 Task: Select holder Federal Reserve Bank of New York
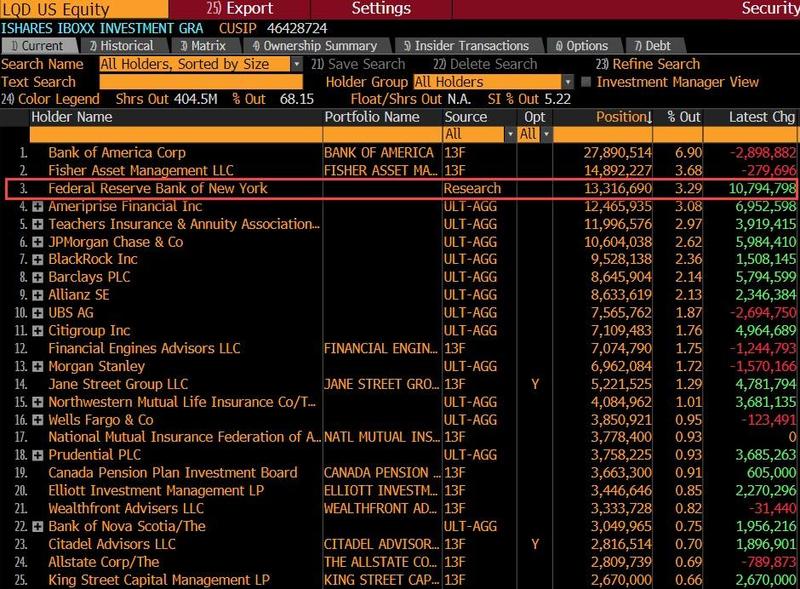(x=158, y=188)
